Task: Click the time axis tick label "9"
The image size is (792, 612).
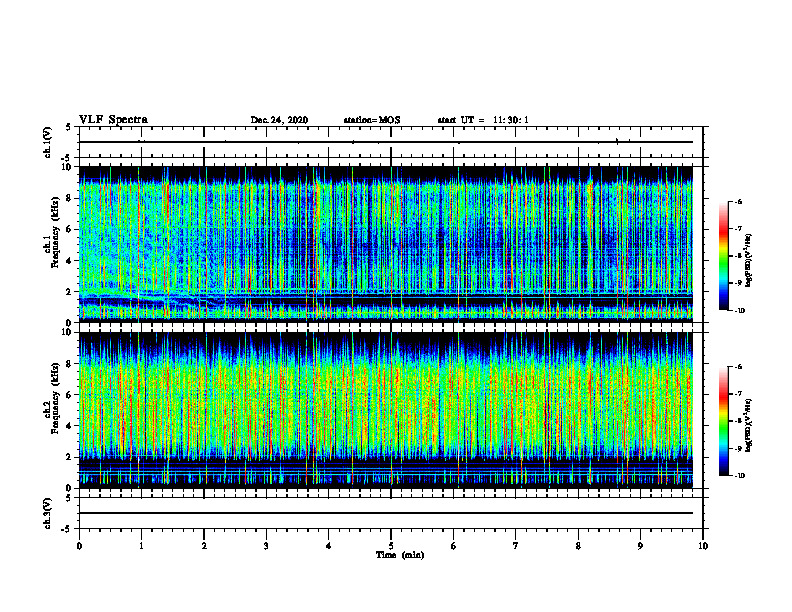Action: point(640,546)
